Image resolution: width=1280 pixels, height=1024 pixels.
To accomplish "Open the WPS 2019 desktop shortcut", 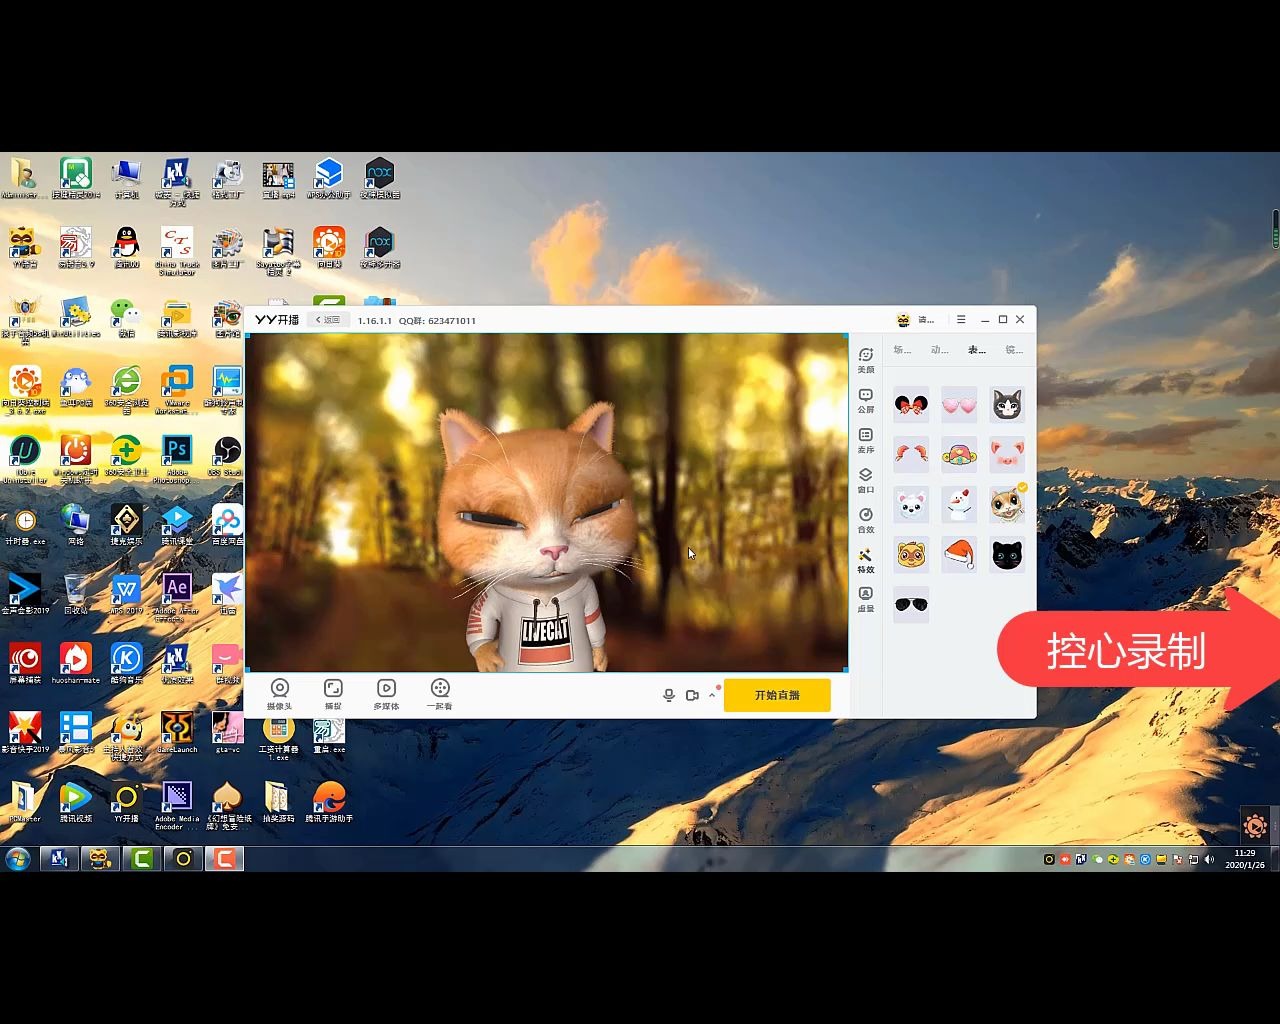I will pyautogui.click(x=126, y=594).
